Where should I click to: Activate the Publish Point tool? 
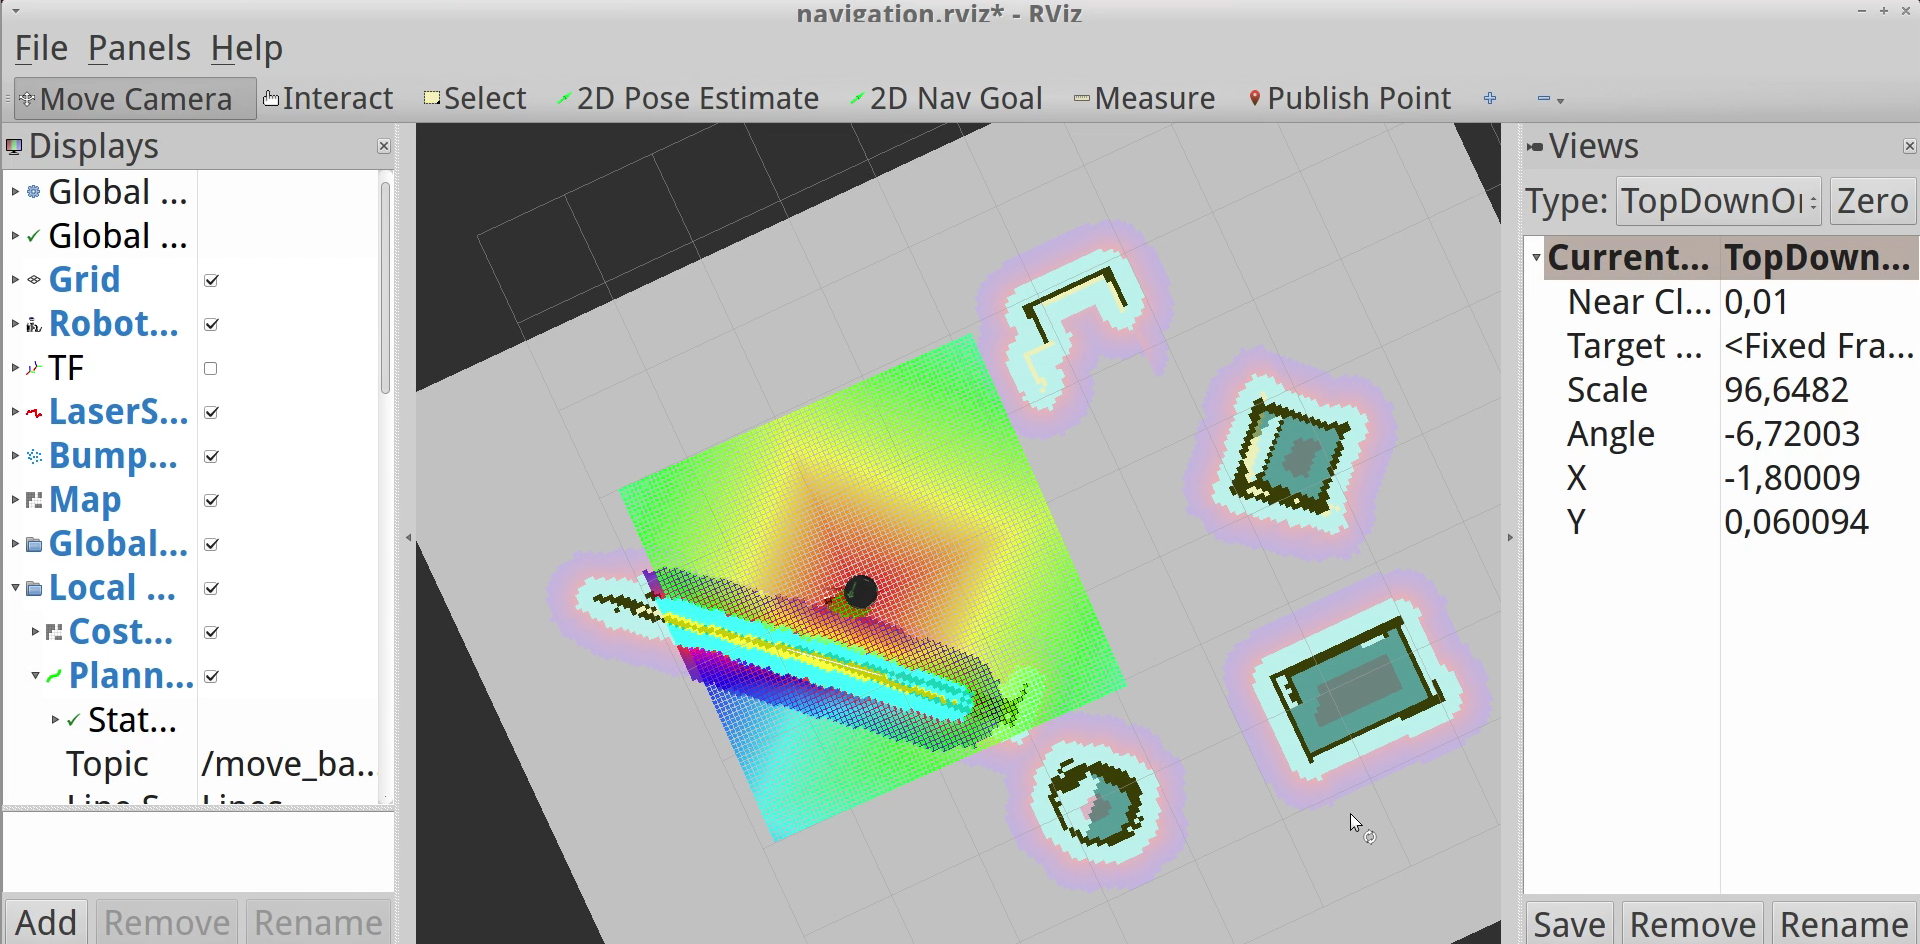[1349, 99]
